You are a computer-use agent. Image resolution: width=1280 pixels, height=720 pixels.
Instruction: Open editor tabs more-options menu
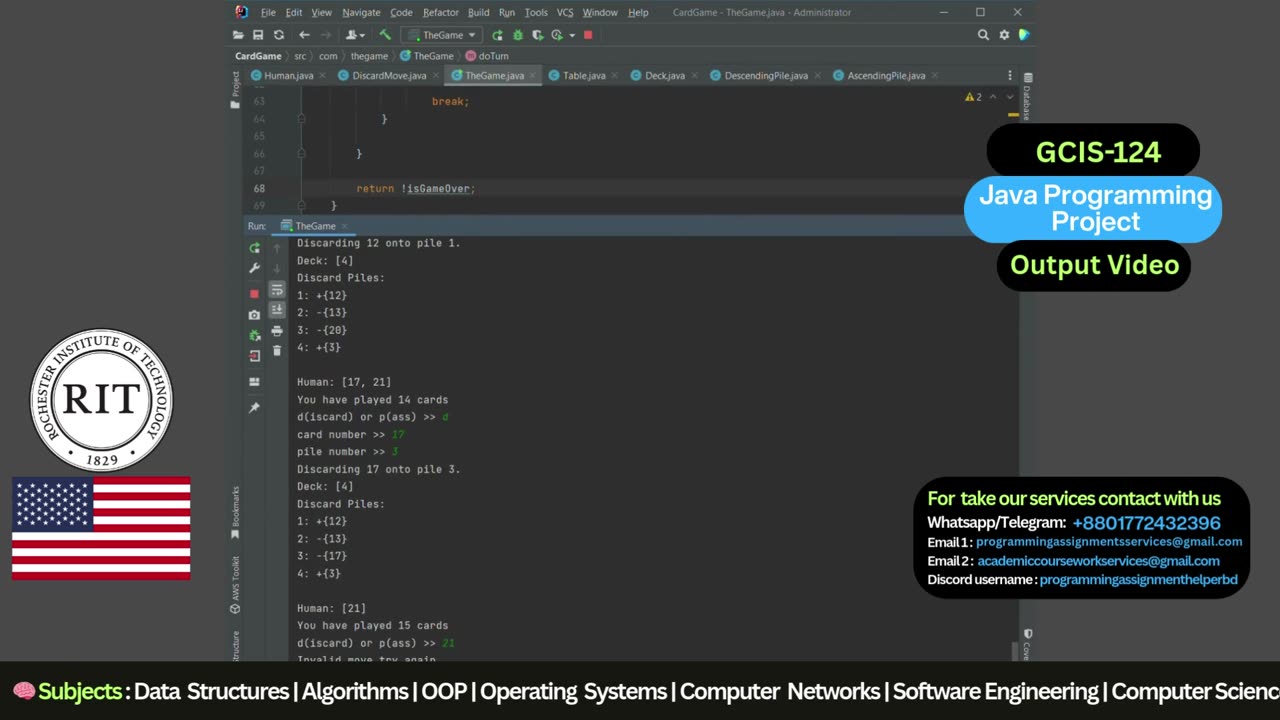click(1009, 76)
